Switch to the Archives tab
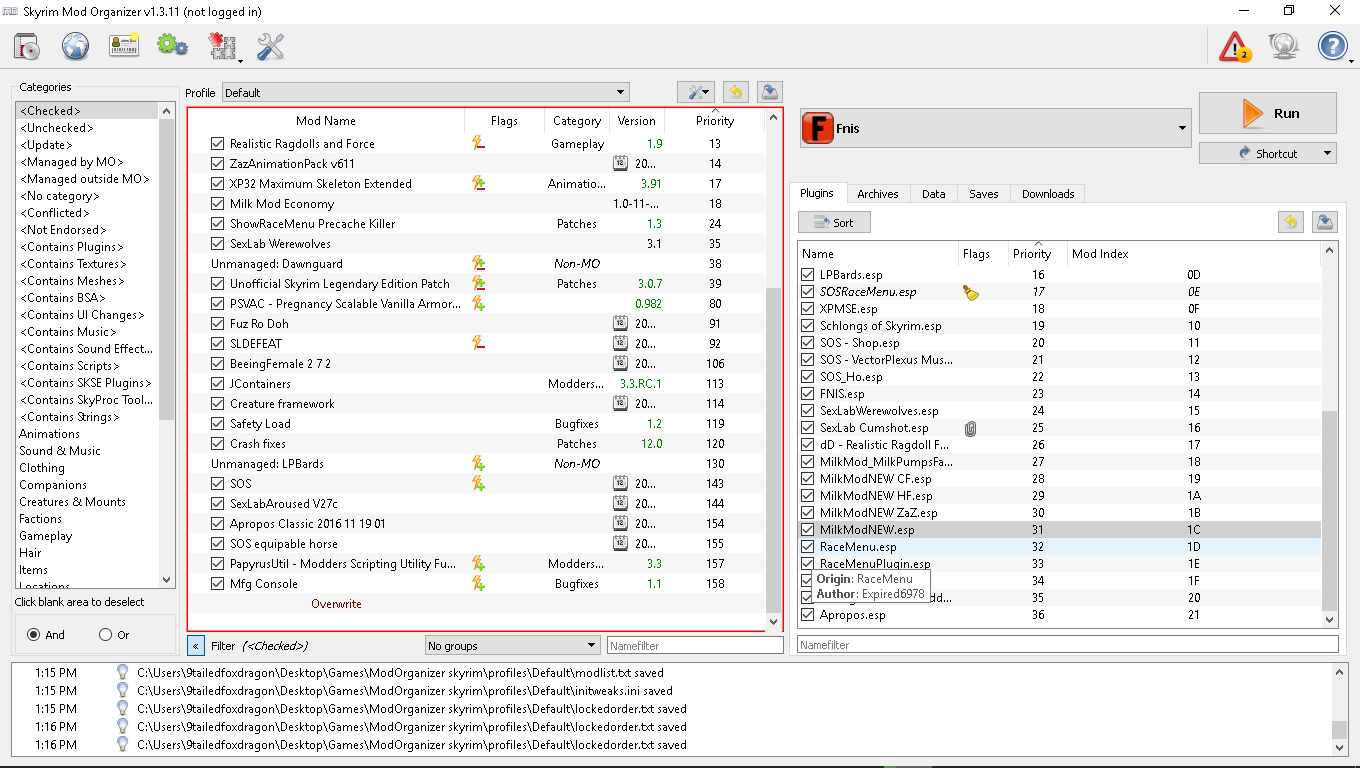The width and height of the screenshot is (1360, 768). tap(877, 194)
